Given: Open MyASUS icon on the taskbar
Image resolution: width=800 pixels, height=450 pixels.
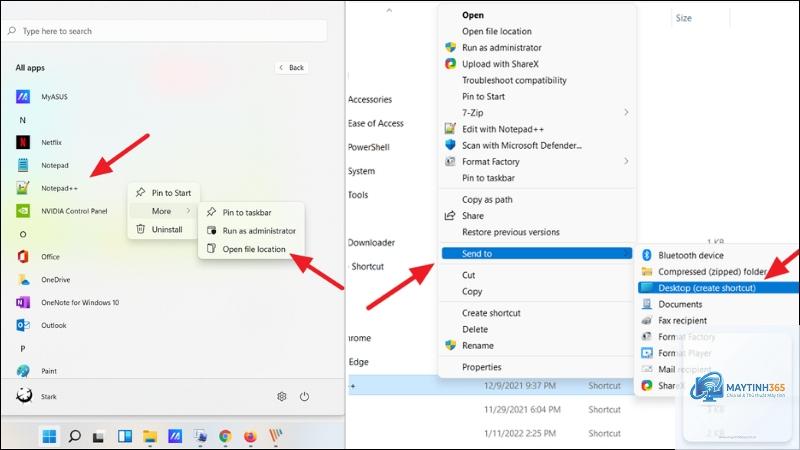Looking at the screenshot, I should (175, 436).
